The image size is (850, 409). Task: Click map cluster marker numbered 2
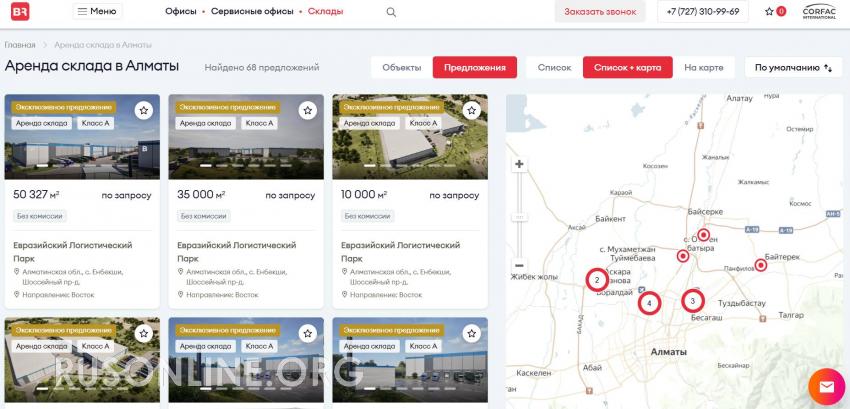[597, 280]
